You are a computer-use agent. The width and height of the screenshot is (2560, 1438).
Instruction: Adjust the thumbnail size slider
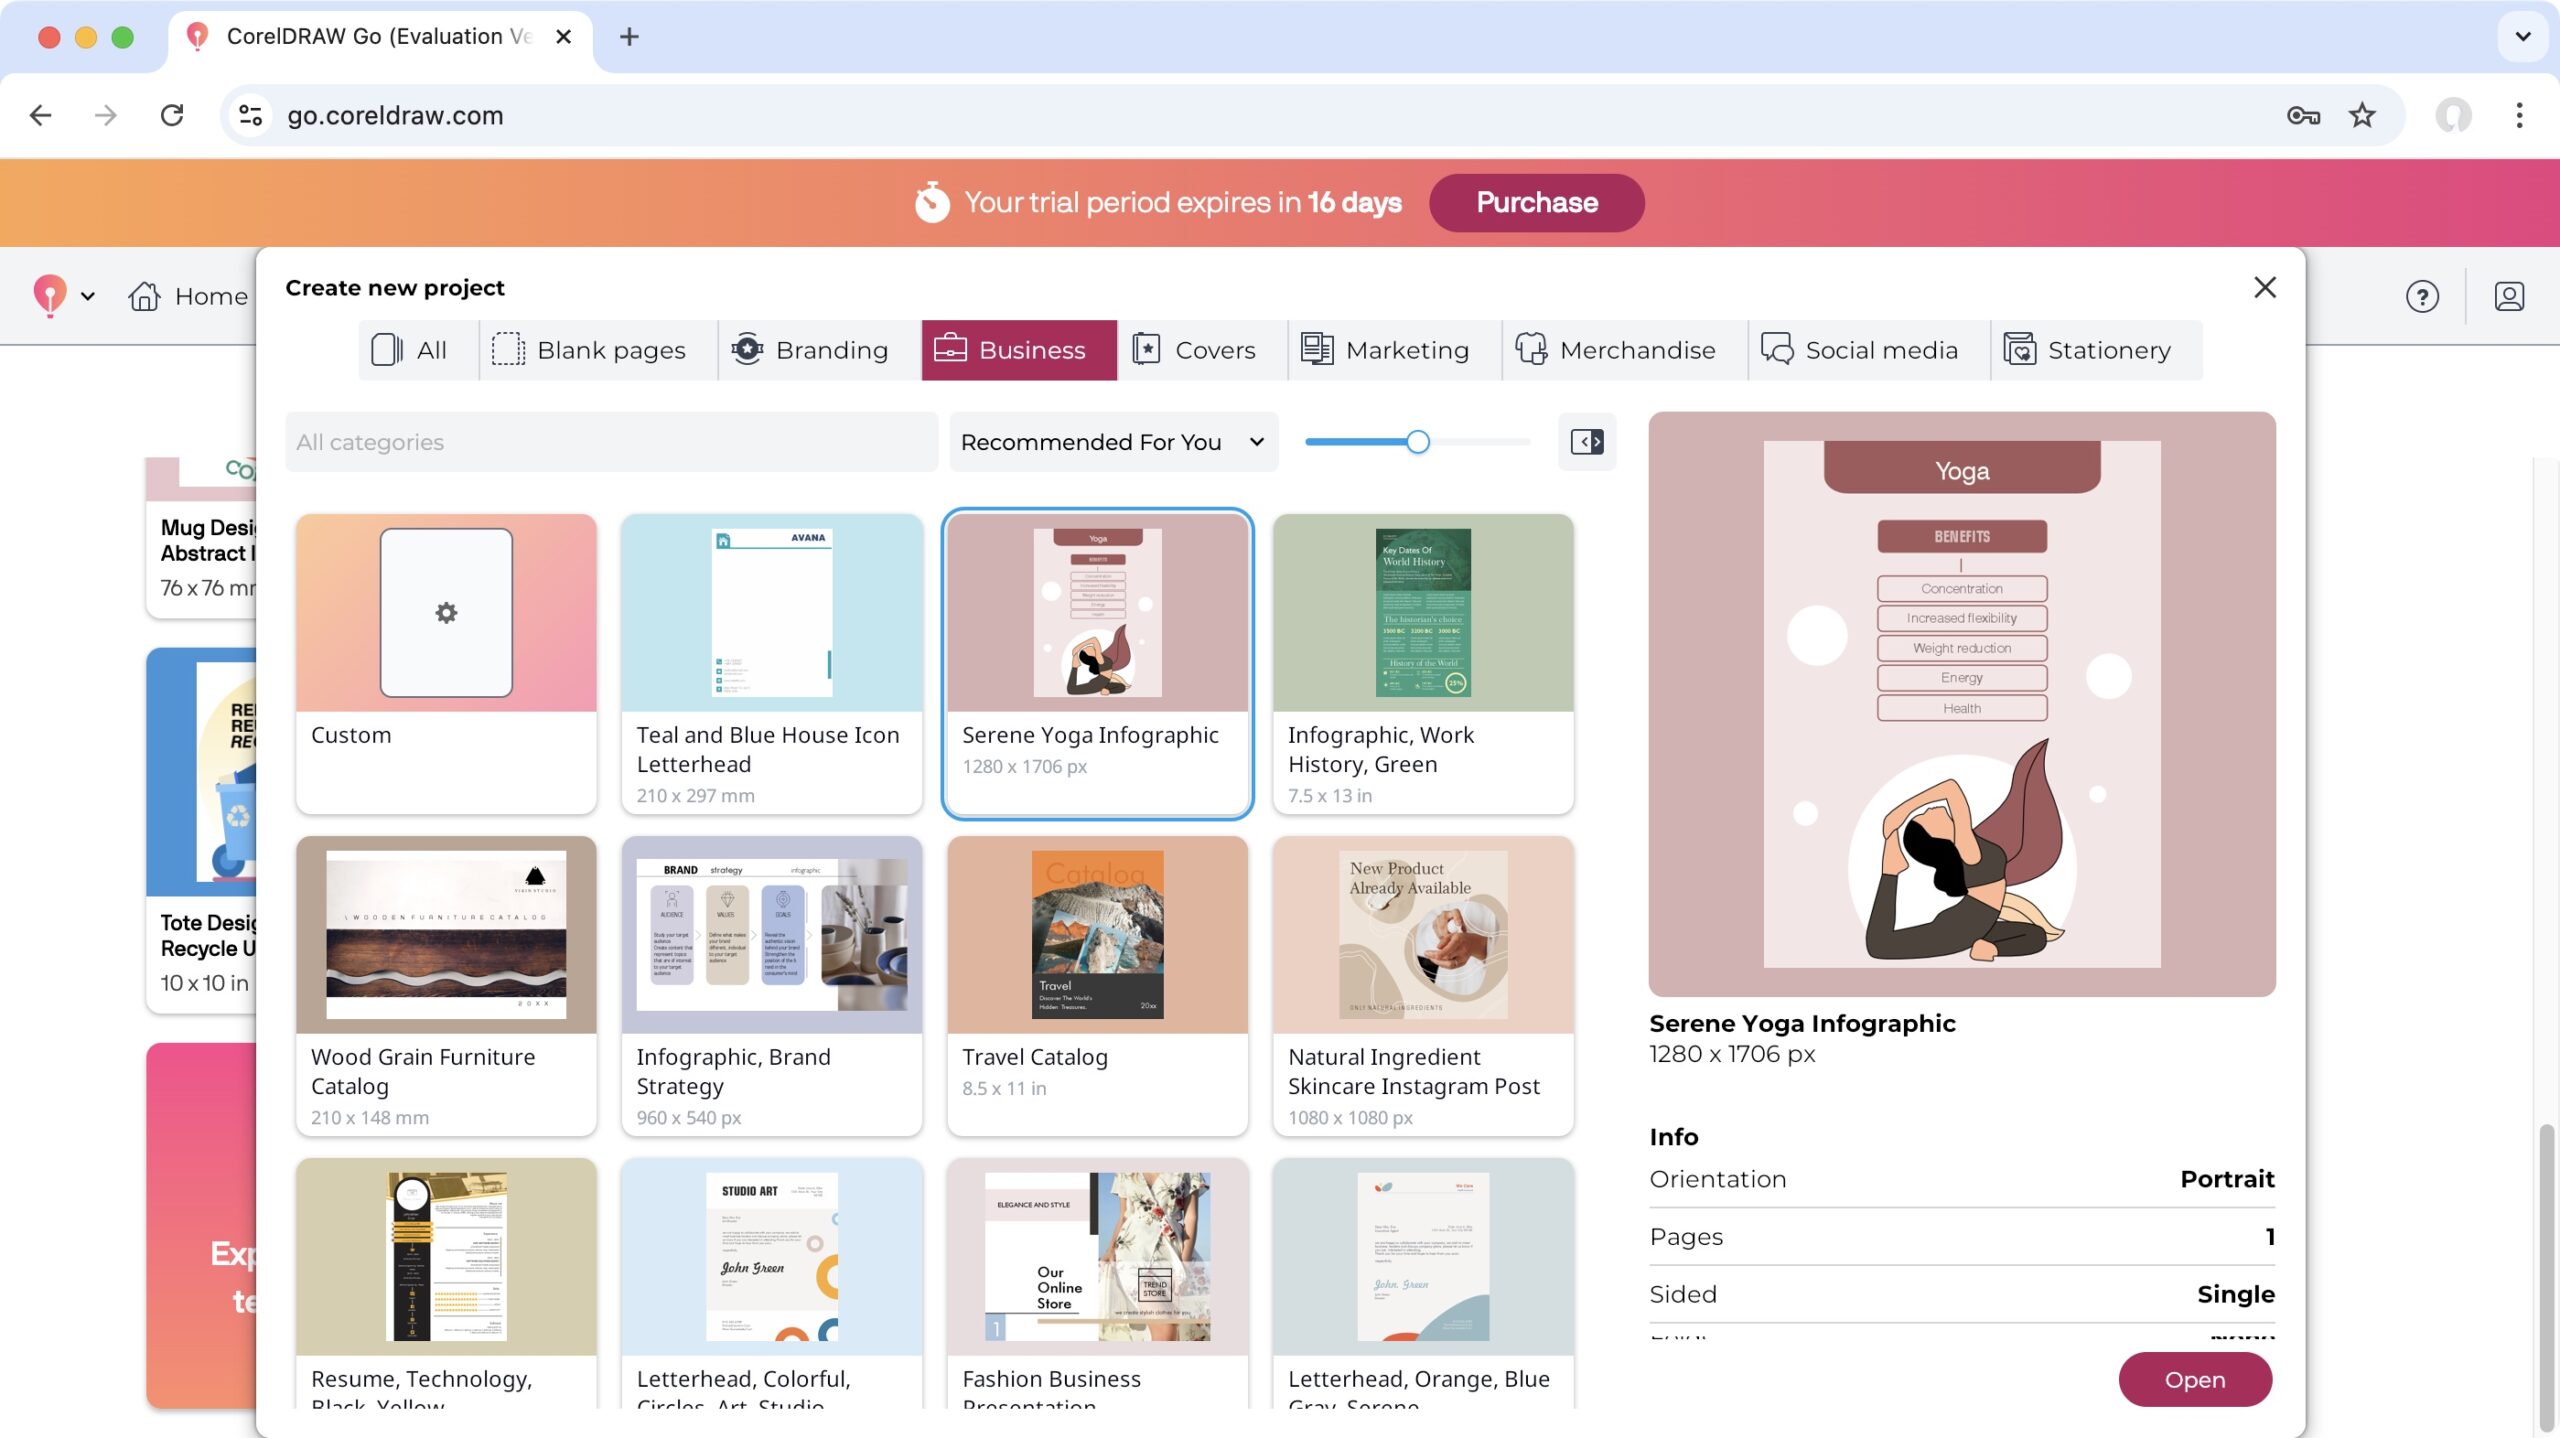point(1417,441)
